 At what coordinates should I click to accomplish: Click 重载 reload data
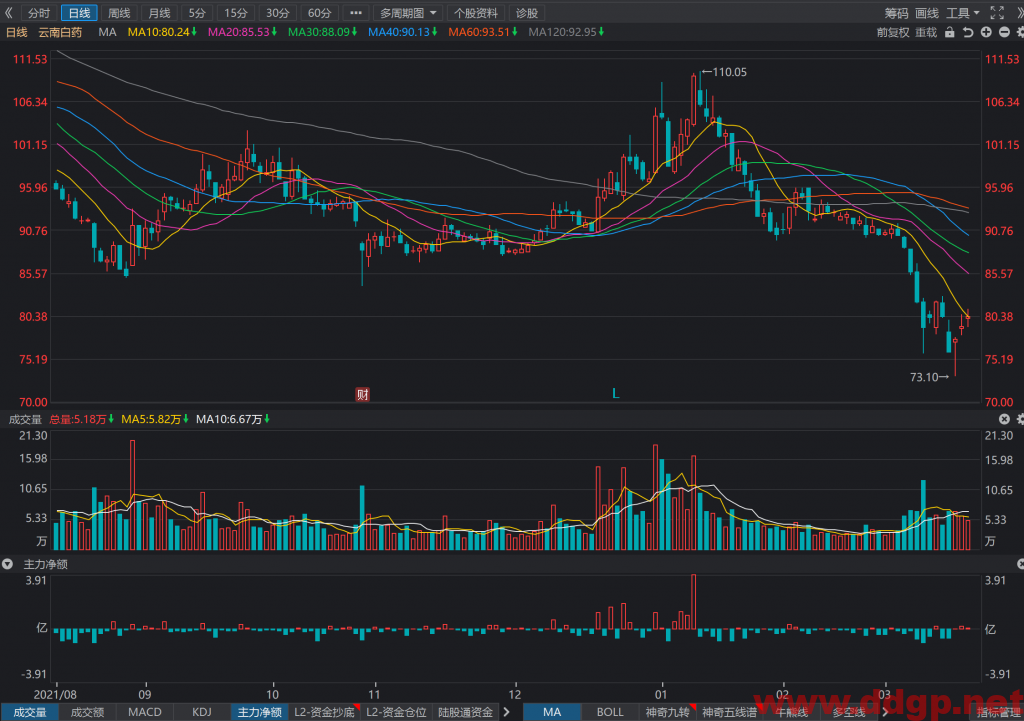[926, 32]
